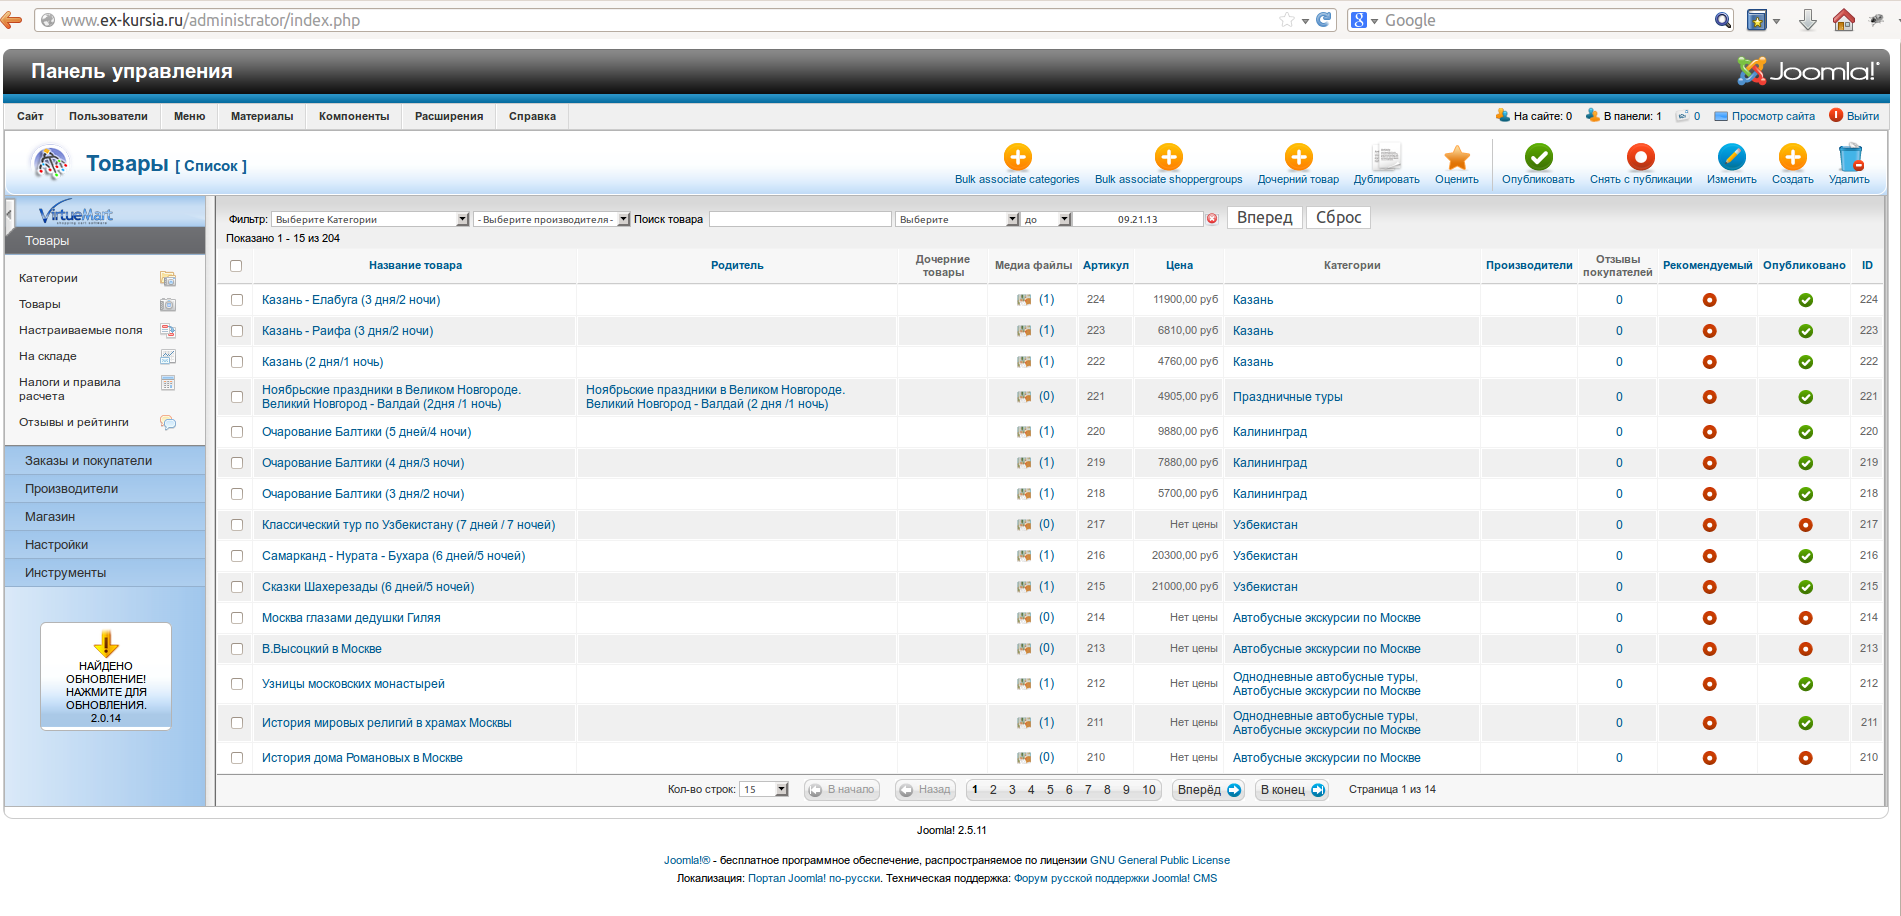The image size is (1901, 916).
Task: Click the Bulk associate categories icon
Action: (x=1017, y=157)
